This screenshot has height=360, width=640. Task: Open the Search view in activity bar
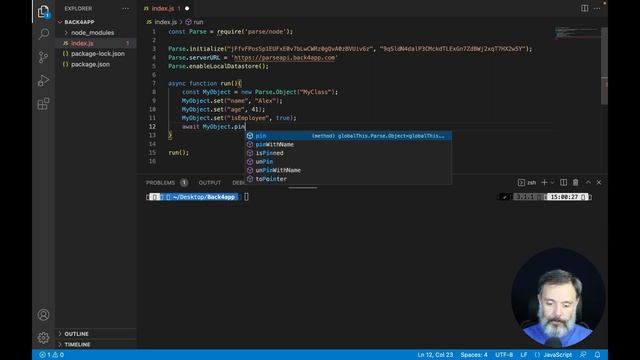click(x=43, y=33)
